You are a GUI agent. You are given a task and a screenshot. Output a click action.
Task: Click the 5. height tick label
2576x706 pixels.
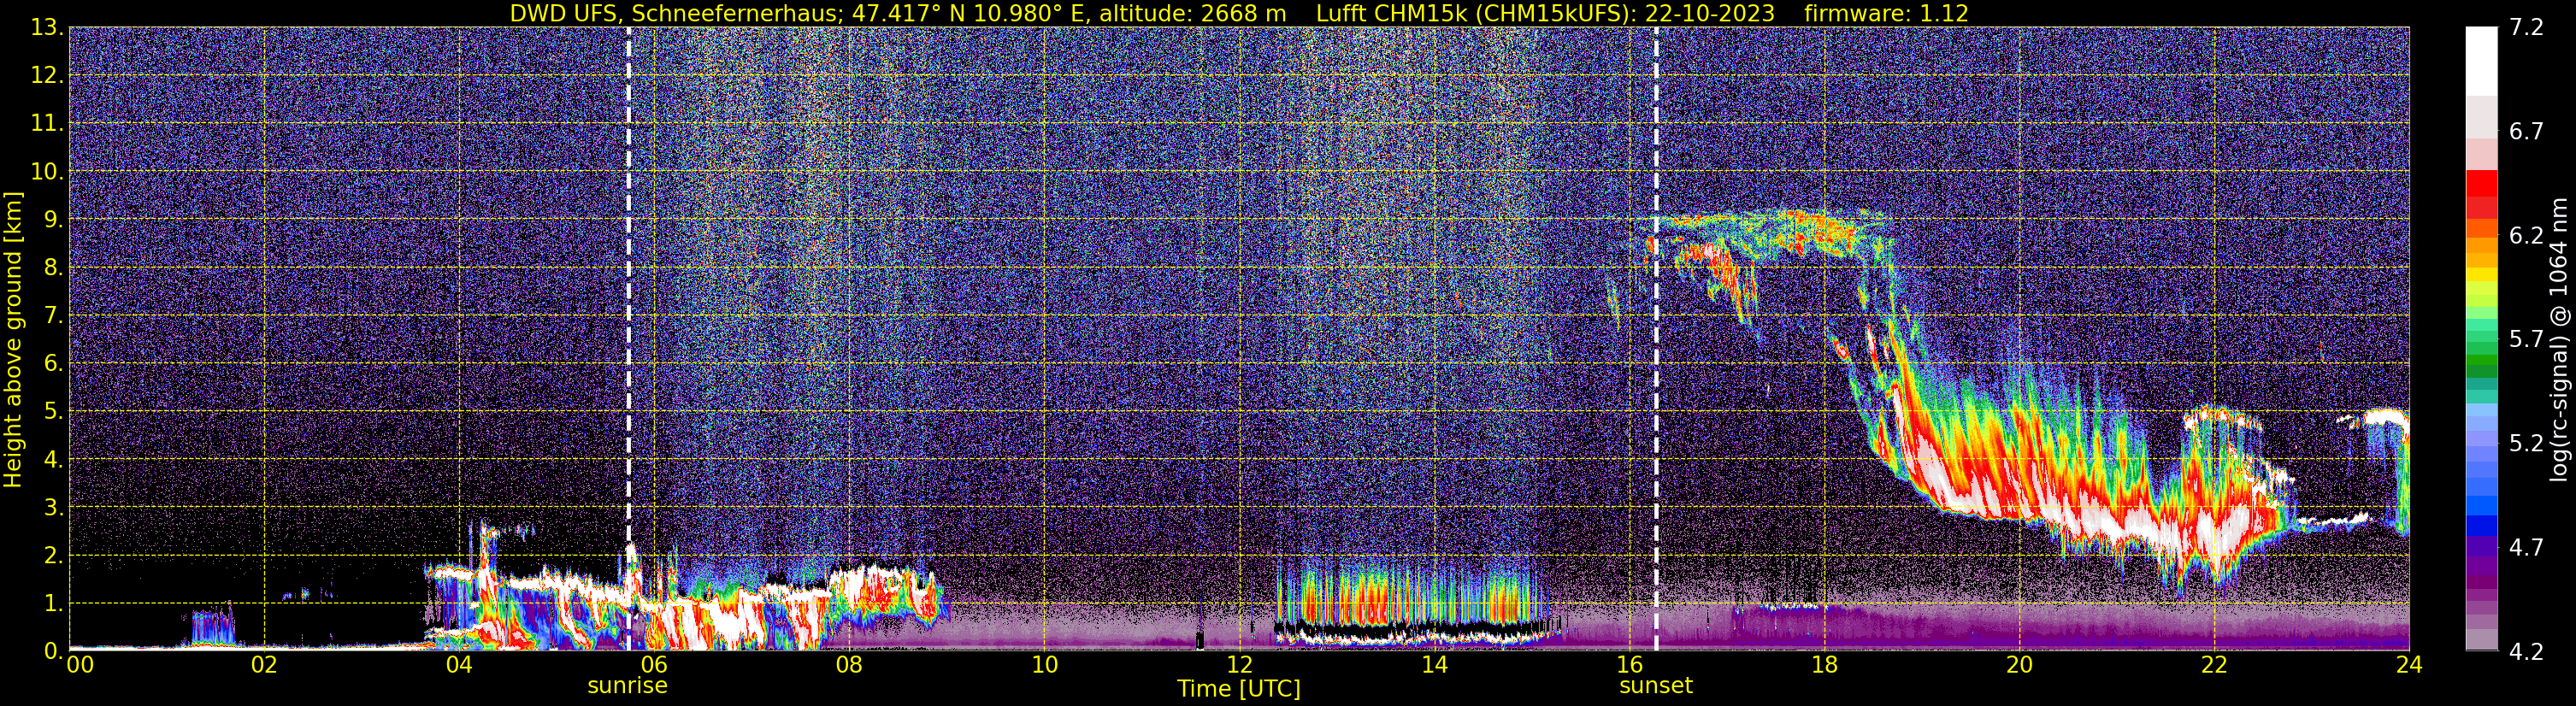52,412
